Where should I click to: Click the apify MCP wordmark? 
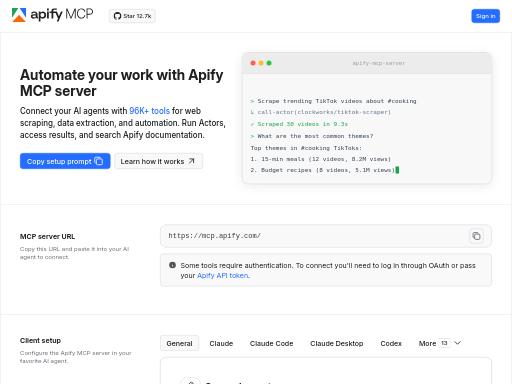(62, 15)
